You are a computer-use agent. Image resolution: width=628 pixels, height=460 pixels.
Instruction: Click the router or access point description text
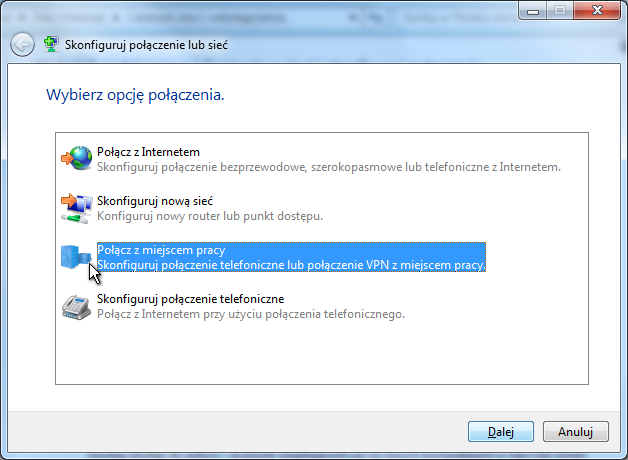[209, 216]
